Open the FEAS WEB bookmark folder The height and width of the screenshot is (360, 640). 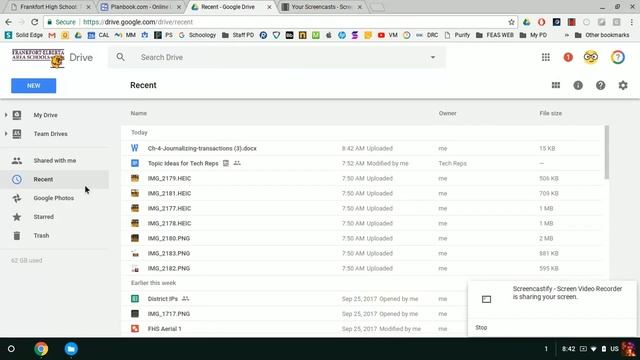495,35
